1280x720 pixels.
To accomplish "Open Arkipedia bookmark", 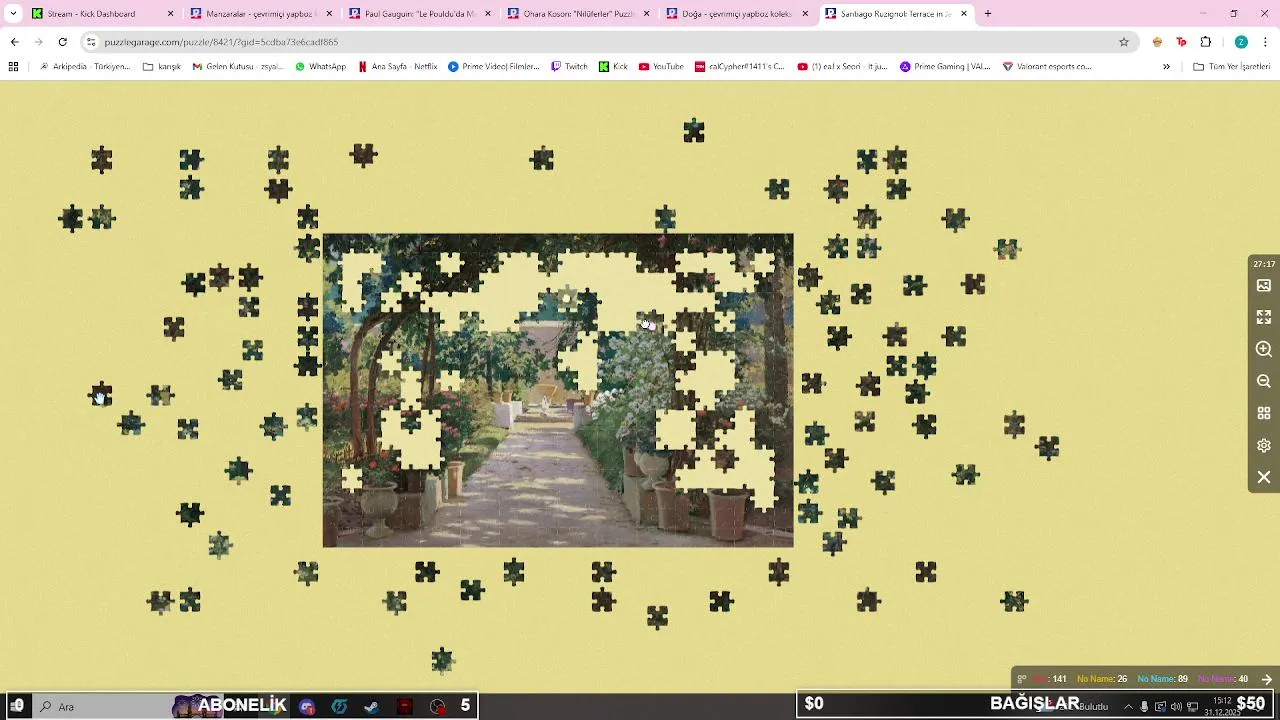I will [85, 66].
